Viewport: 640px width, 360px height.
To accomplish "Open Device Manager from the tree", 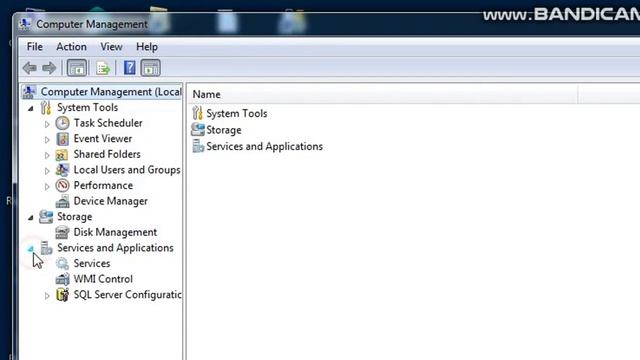I will point(111,201).
